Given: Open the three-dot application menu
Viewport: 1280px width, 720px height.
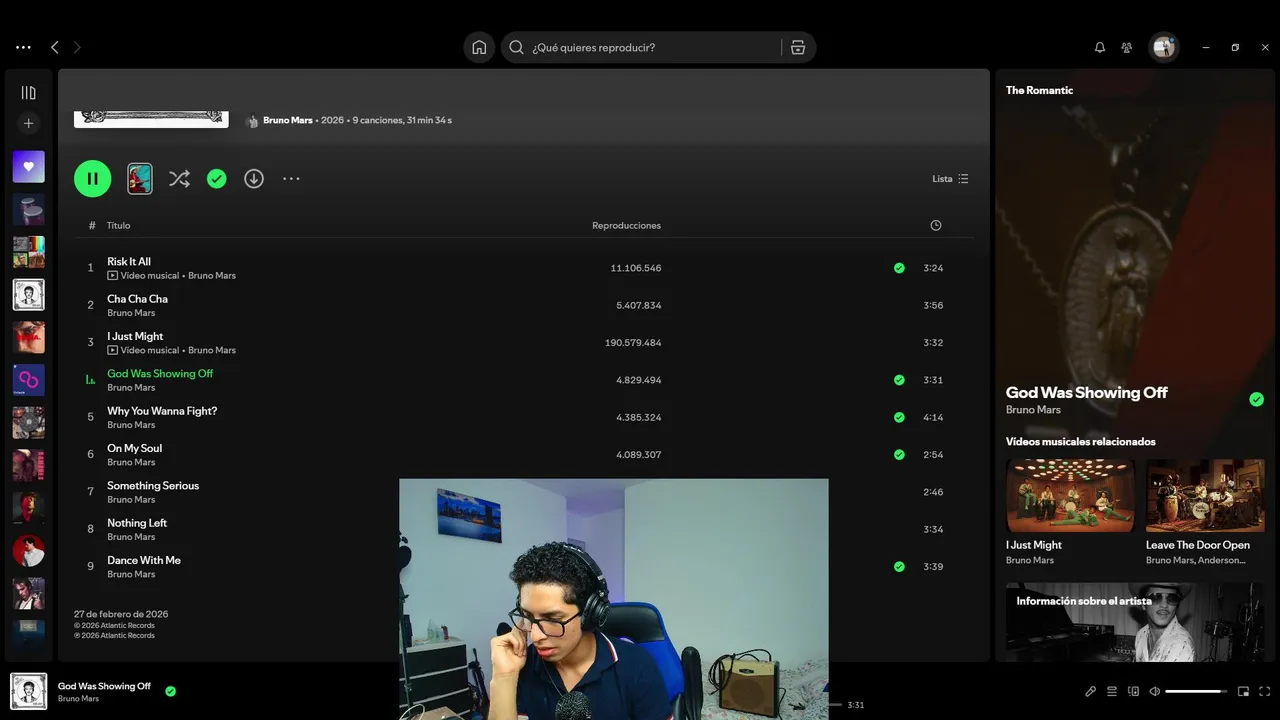Looking at the screenshot, I should (x=23, y=47).
